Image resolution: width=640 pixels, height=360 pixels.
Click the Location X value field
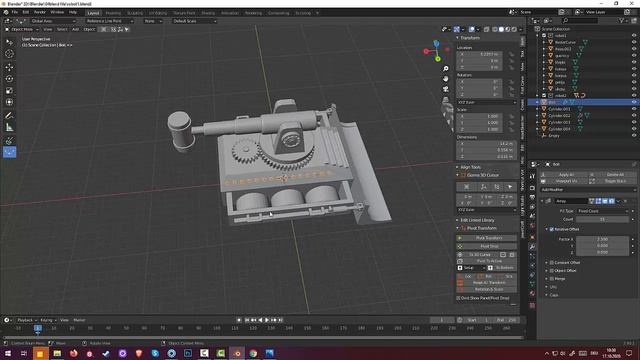point(480,54)
